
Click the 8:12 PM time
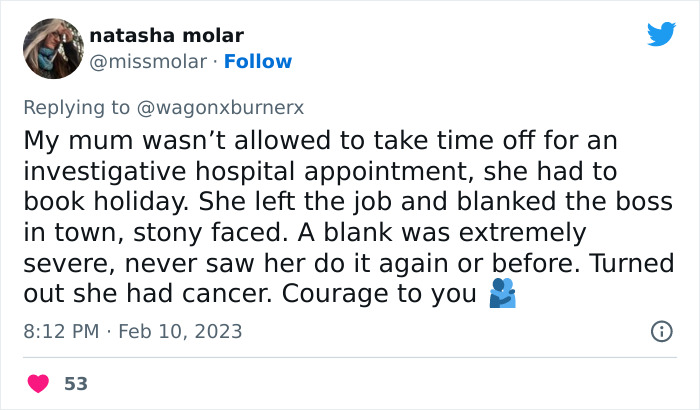(x=60, y=331)
